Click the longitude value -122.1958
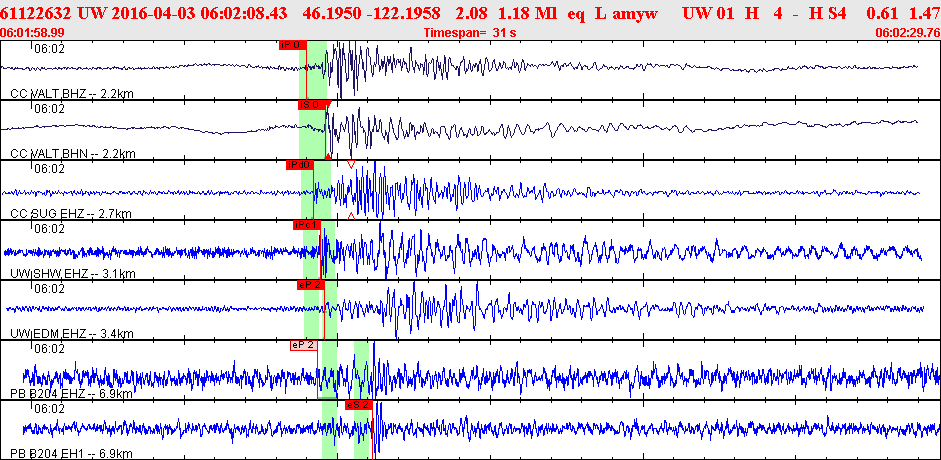Image resolution: width=941 pixels, height=460 pixels. coord(405,13)
